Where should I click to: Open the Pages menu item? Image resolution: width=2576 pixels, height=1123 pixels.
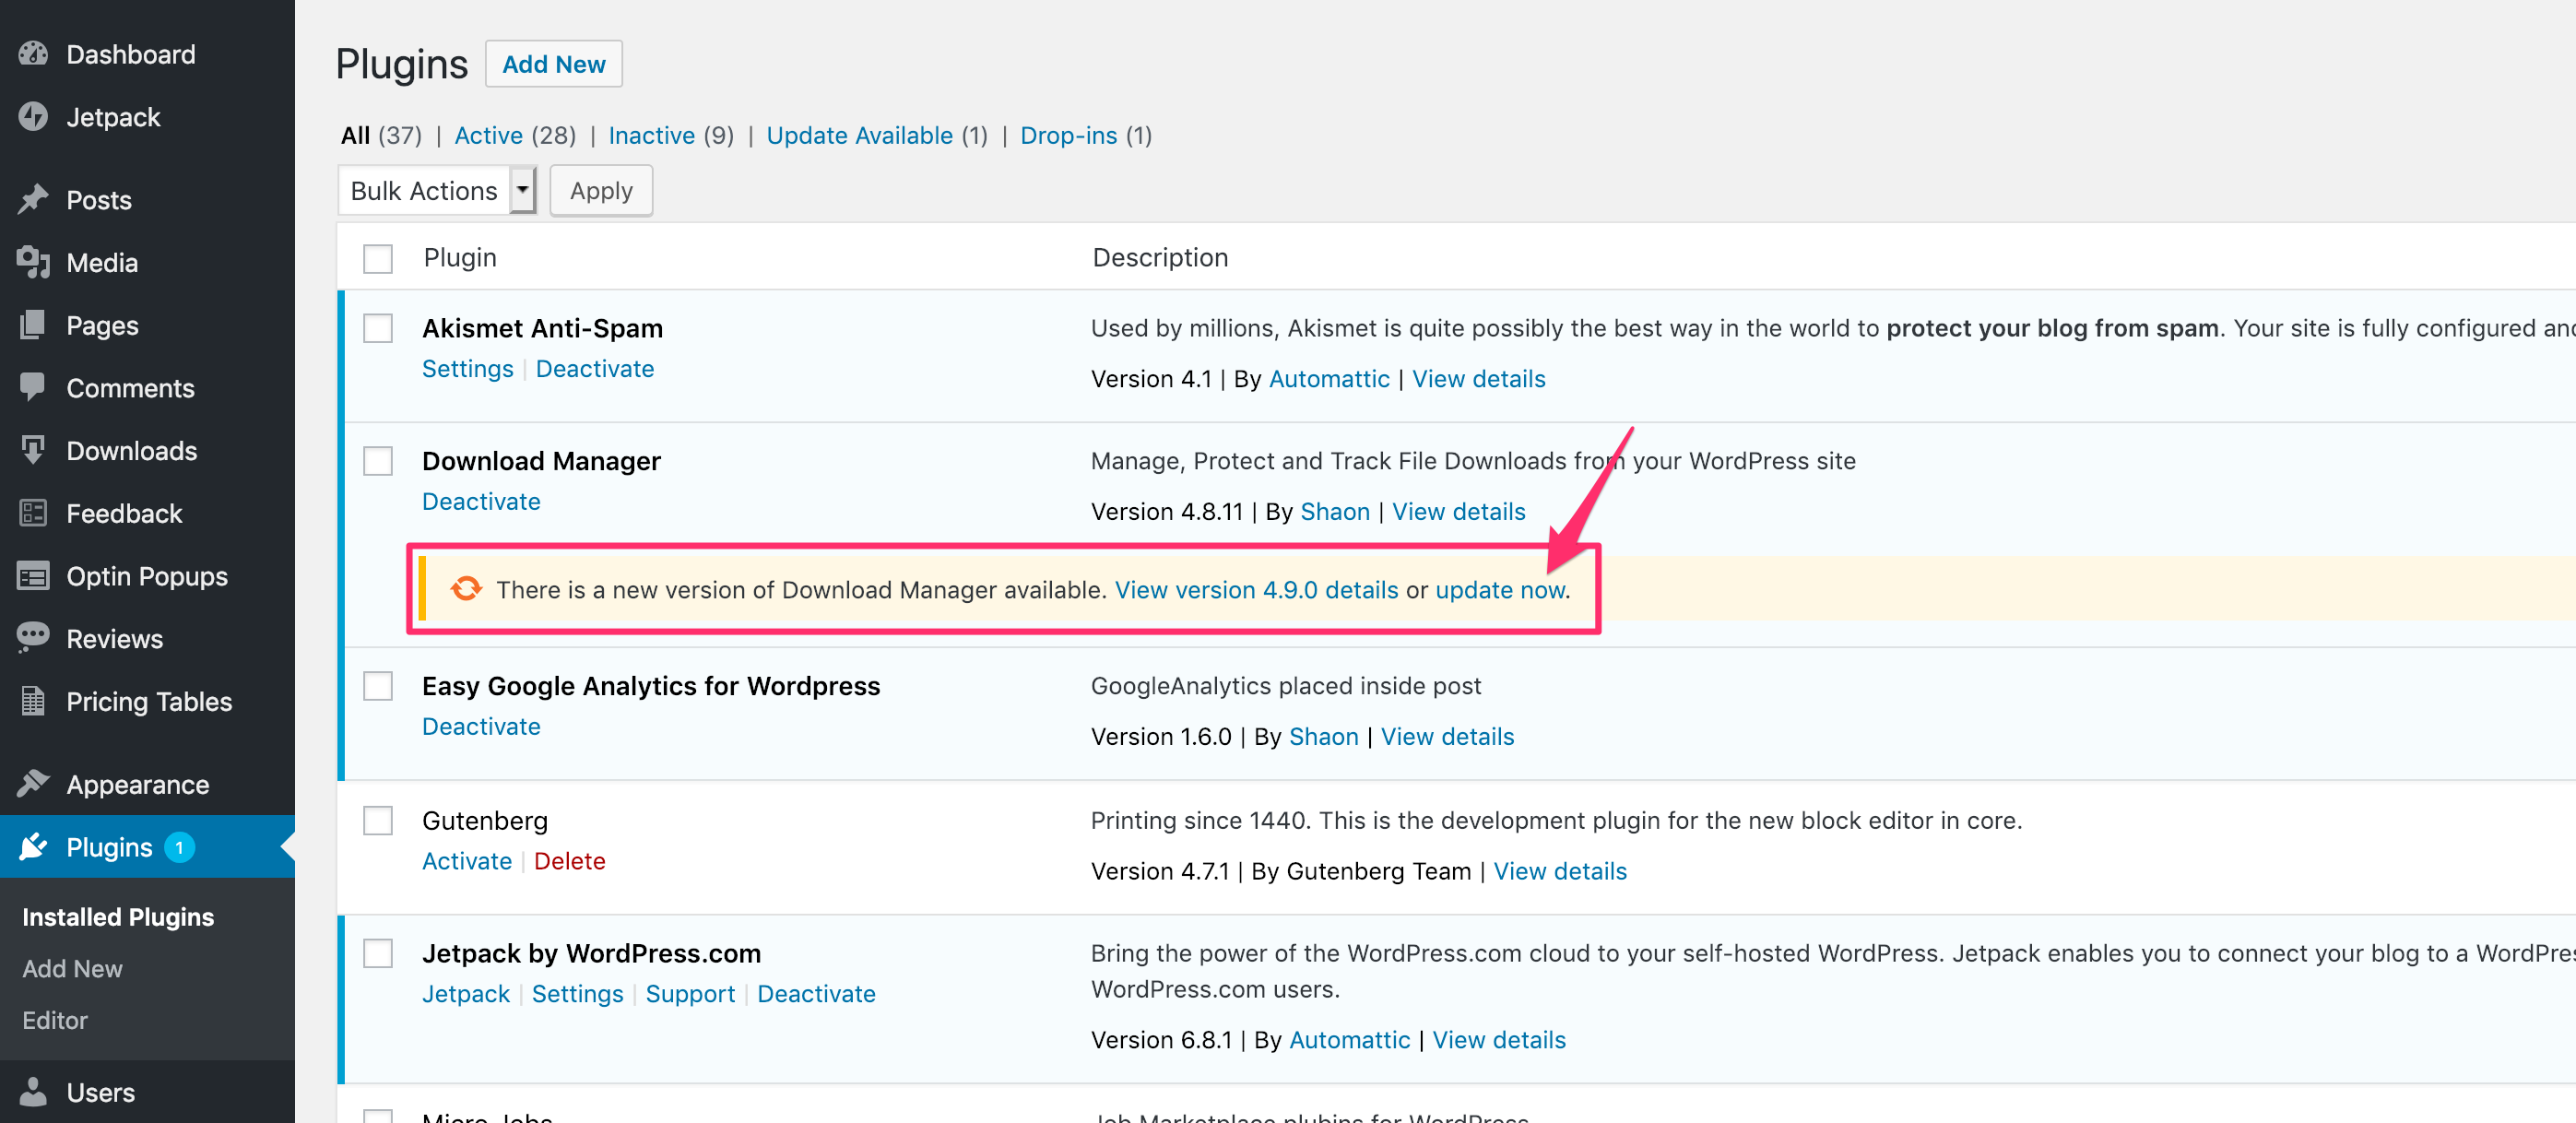pos(102,325)
